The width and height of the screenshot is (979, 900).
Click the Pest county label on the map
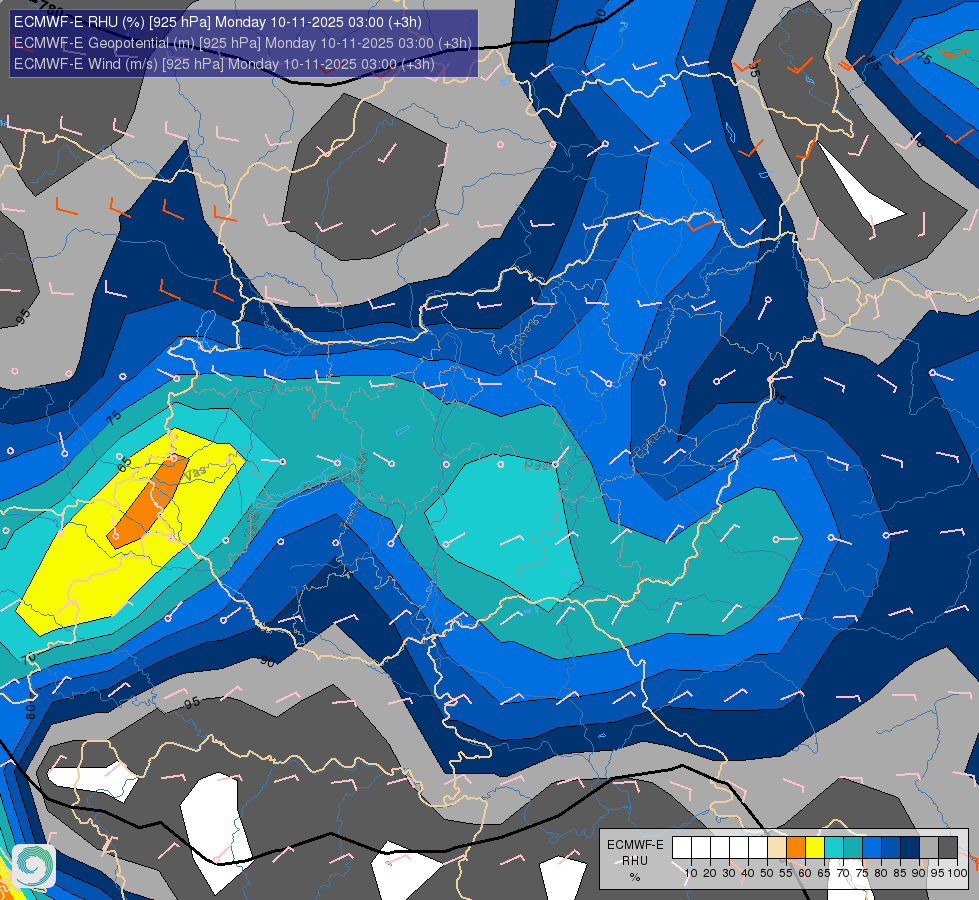[x=537, y=465]
